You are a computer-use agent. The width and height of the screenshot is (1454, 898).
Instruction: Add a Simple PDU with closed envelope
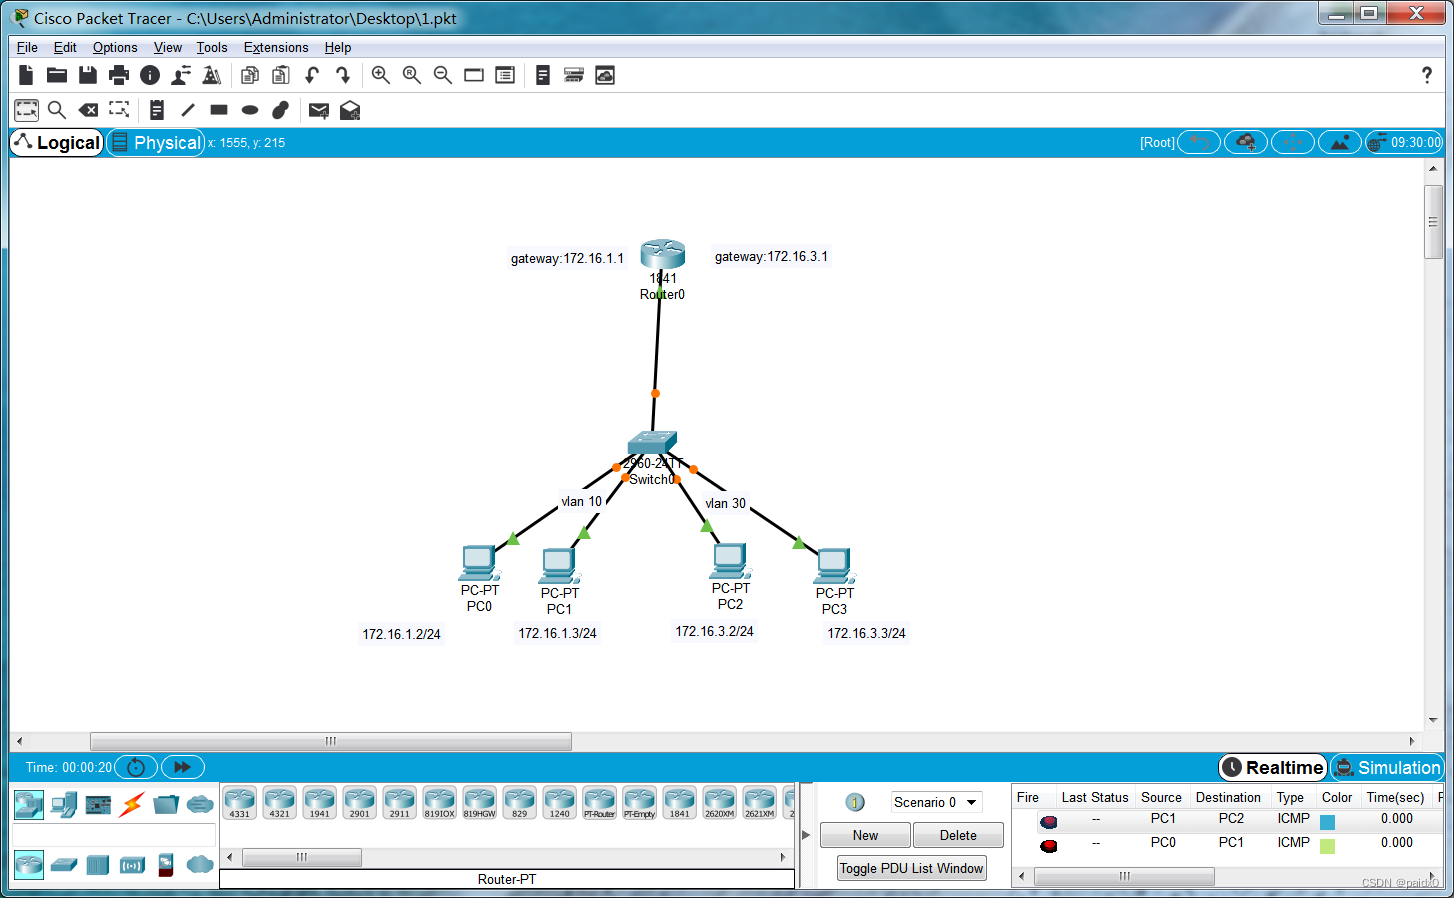coord(319,110)
